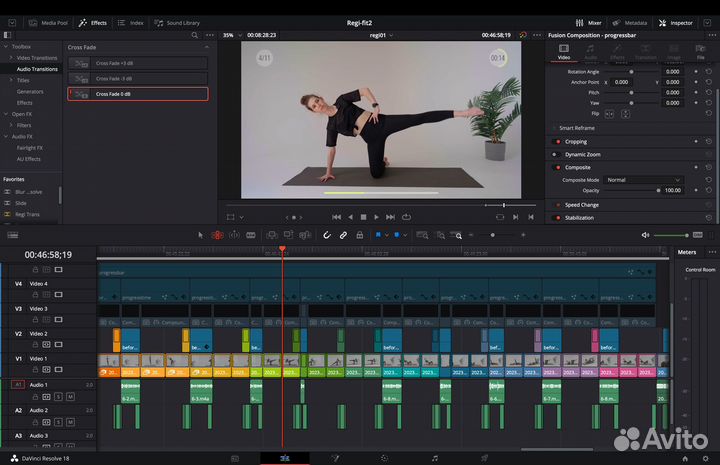
Task: Reset the Opacity parameter in Inspector
Action: click(709, 190)
